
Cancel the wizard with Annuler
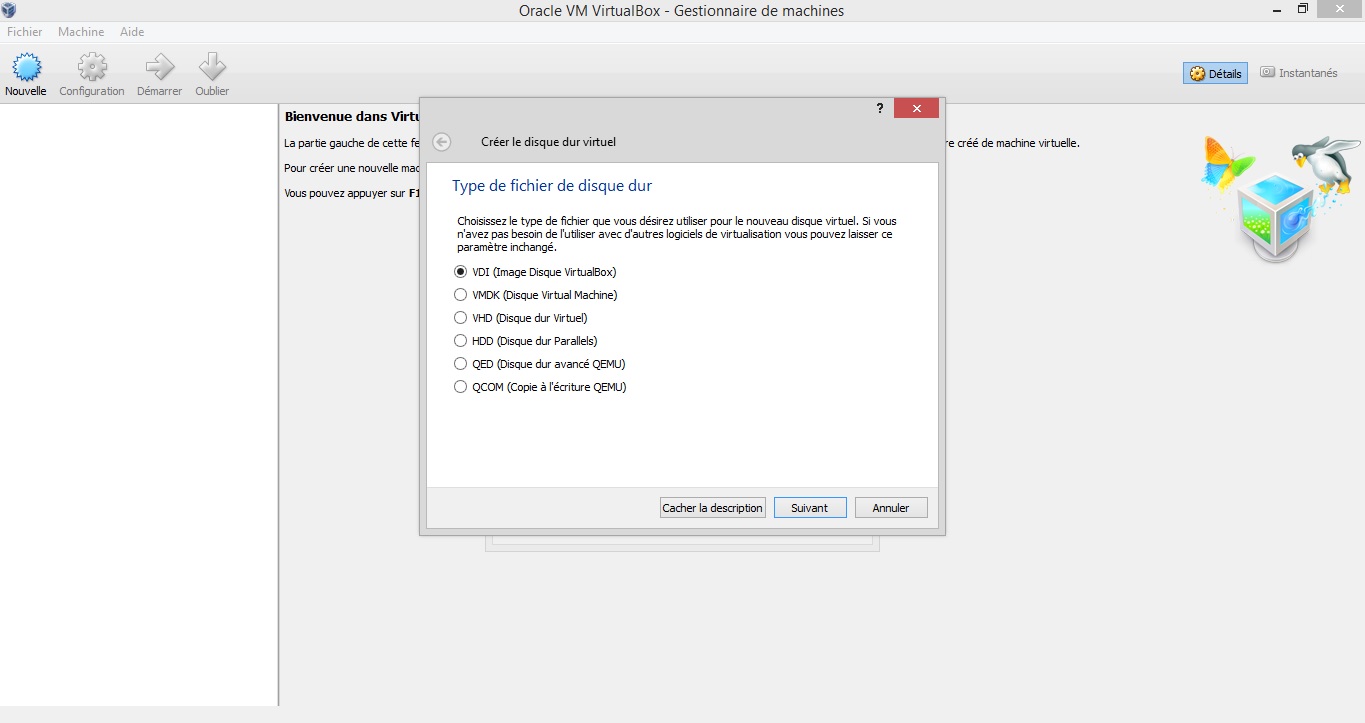point(891,508)
